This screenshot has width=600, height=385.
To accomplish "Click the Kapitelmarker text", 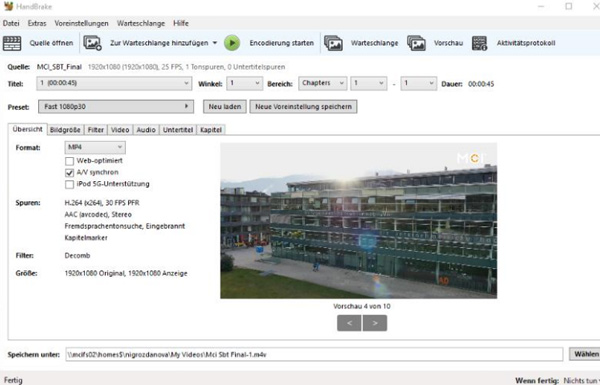I will pyautogui.click(x=86, y=238).
